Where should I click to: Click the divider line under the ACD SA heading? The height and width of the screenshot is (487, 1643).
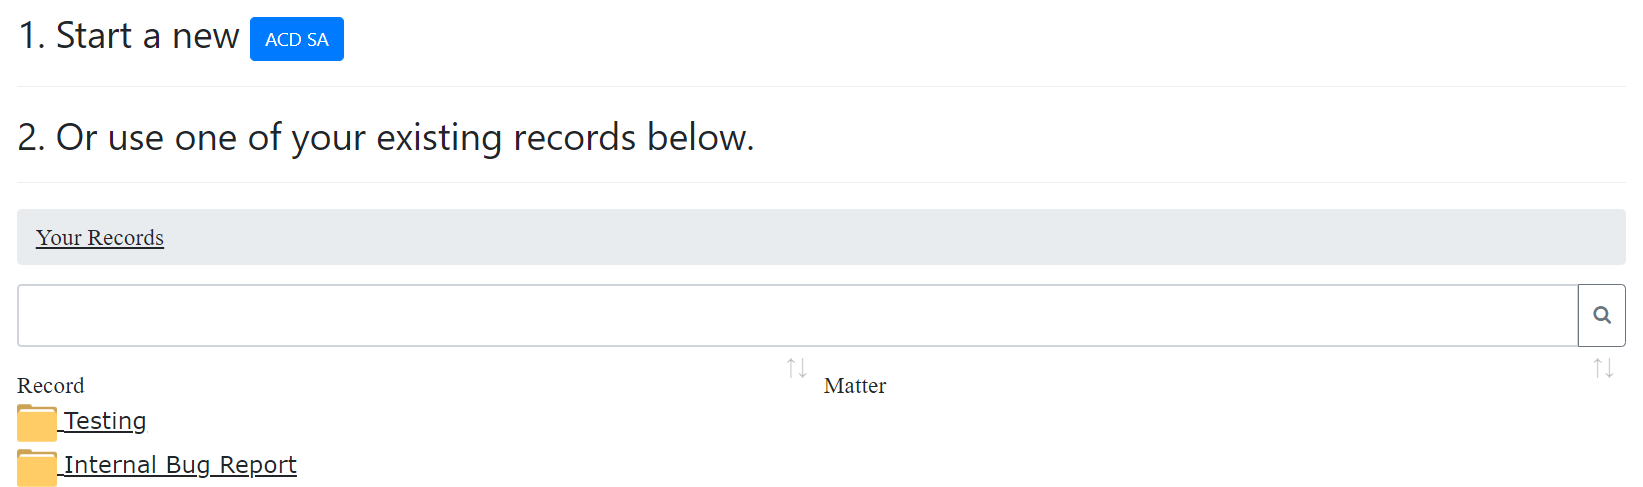[820, 87]
